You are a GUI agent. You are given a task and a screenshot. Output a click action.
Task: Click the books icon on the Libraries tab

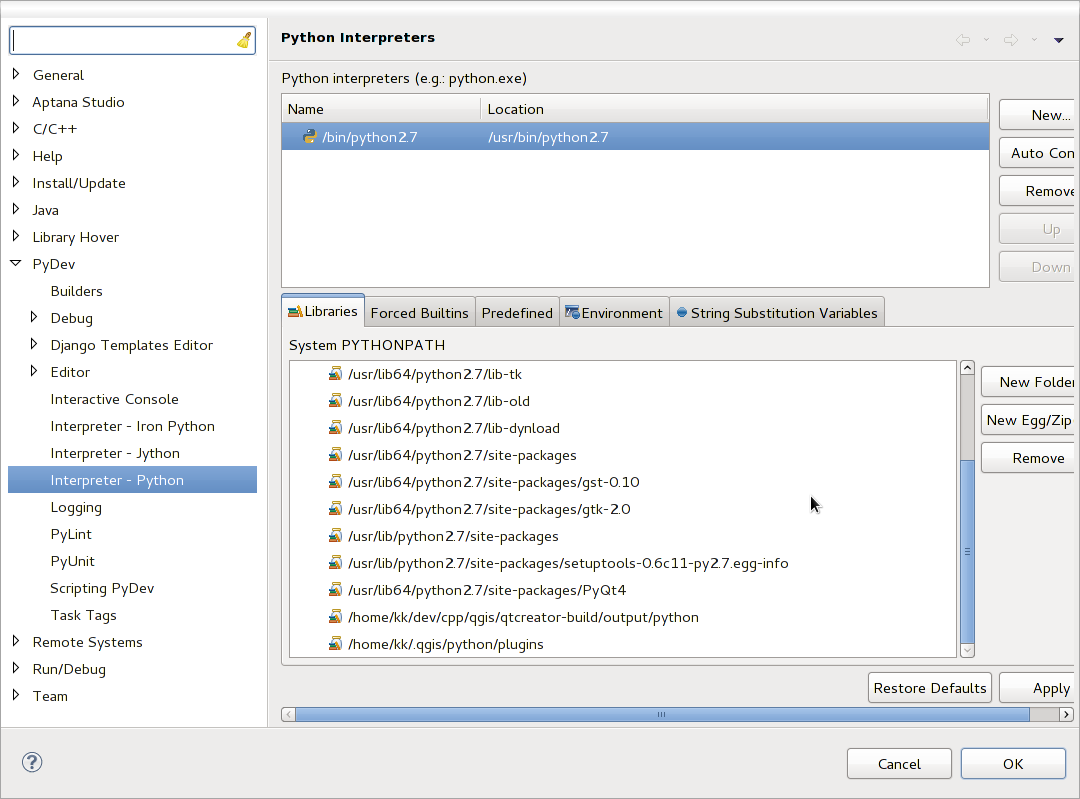(x=297, y=311)
